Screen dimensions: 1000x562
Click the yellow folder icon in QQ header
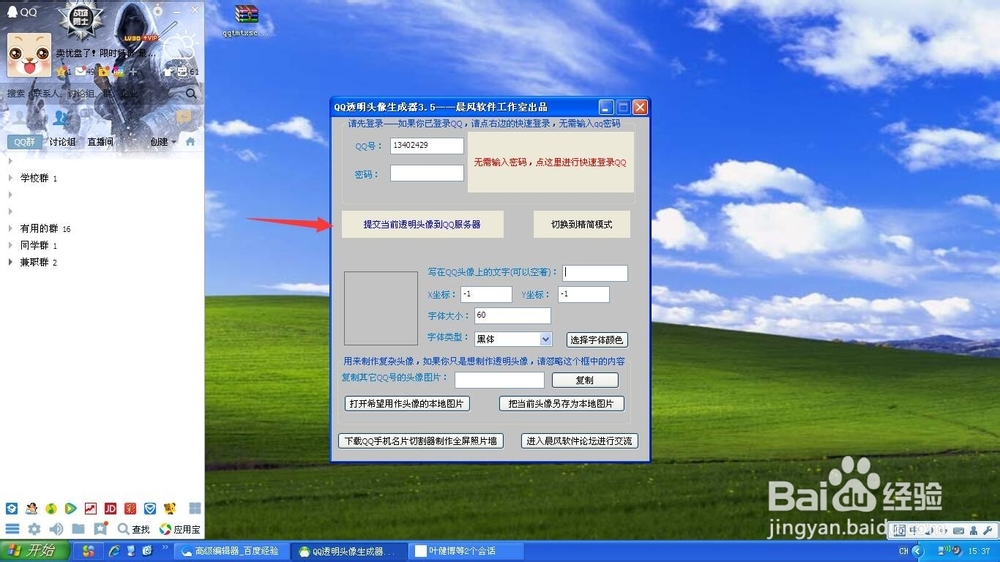click(x=103, y=71)
